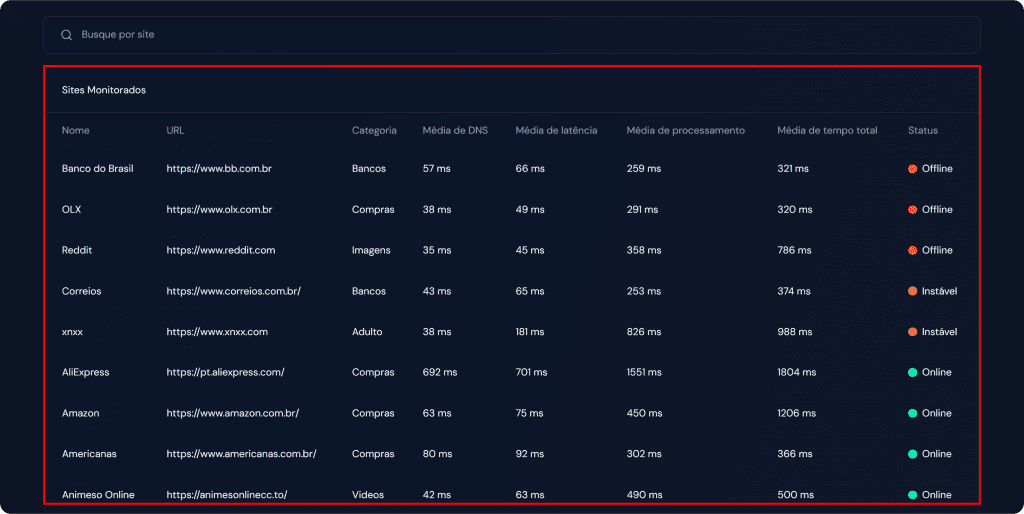
Task: Select the Banco do Brasil name cell
Action: coord(97,169)
